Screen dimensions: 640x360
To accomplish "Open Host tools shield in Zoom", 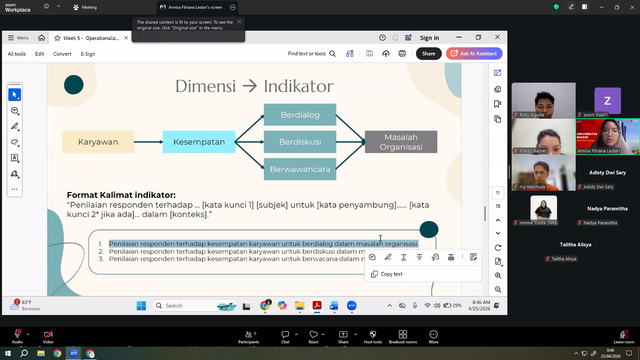I will pos(373,337).
